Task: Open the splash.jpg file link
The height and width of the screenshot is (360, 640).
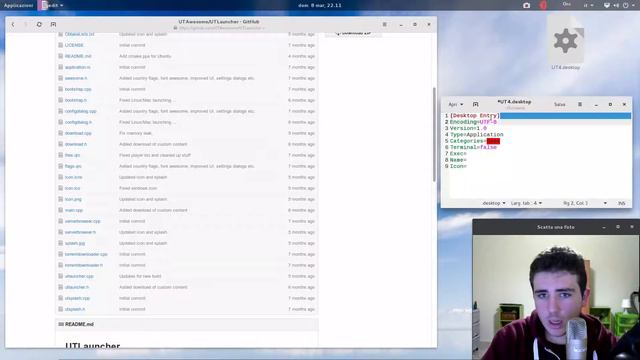Action: [x=75, y=244]
